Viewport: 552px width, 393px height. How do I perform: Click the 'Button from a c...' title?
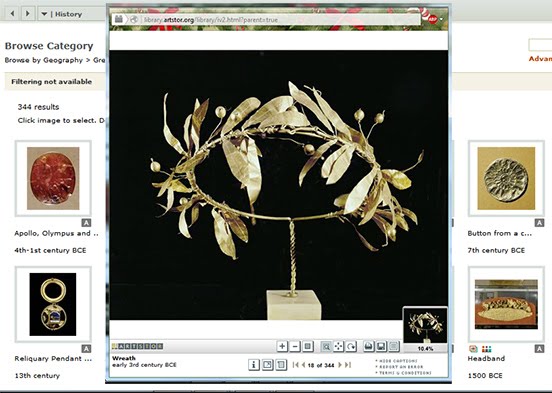tap(500, 233)
